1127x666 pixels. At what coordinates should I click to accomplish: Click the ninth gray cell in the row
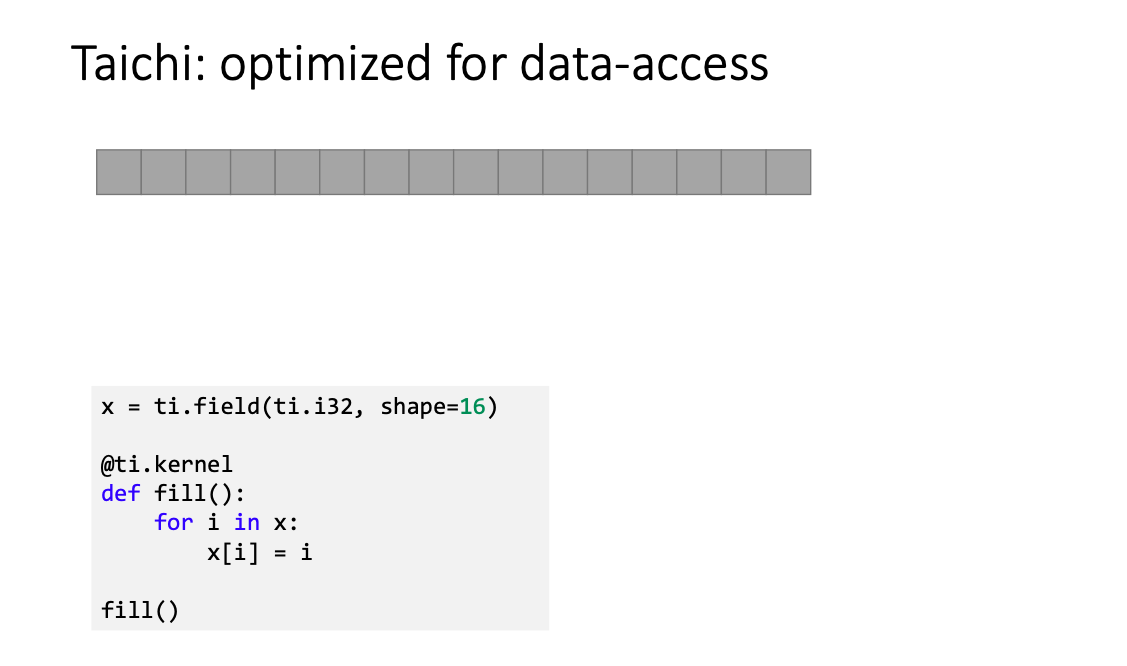476,172
